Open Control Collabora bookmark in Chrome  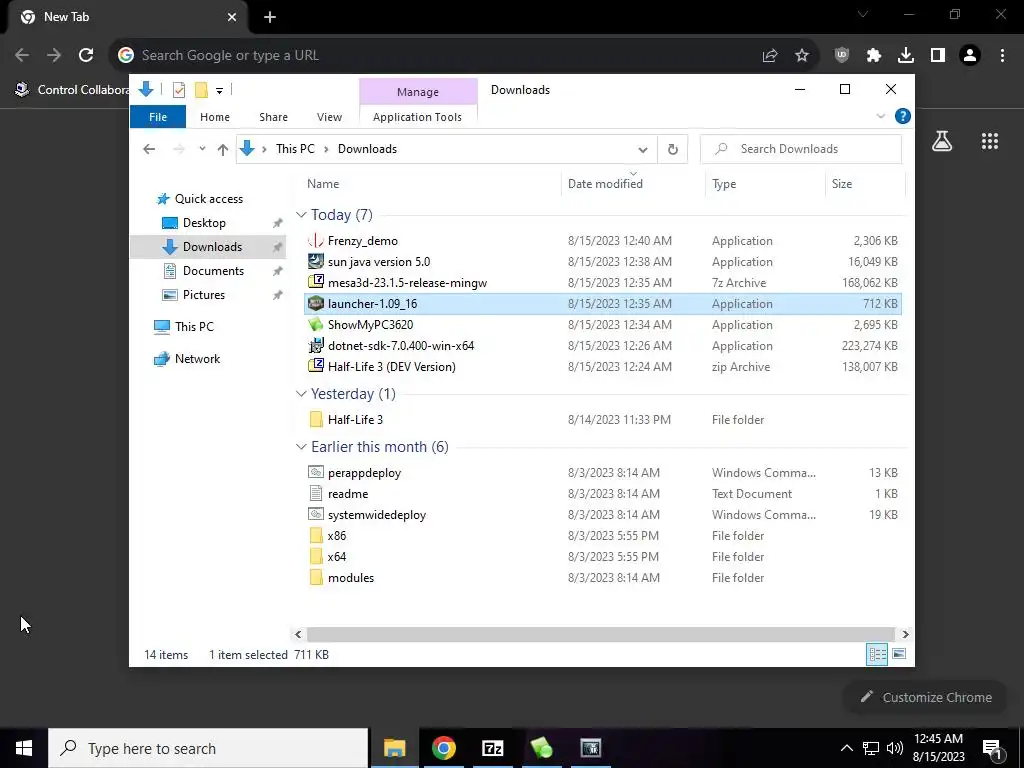pyautogui.click(x=72, y=89)
